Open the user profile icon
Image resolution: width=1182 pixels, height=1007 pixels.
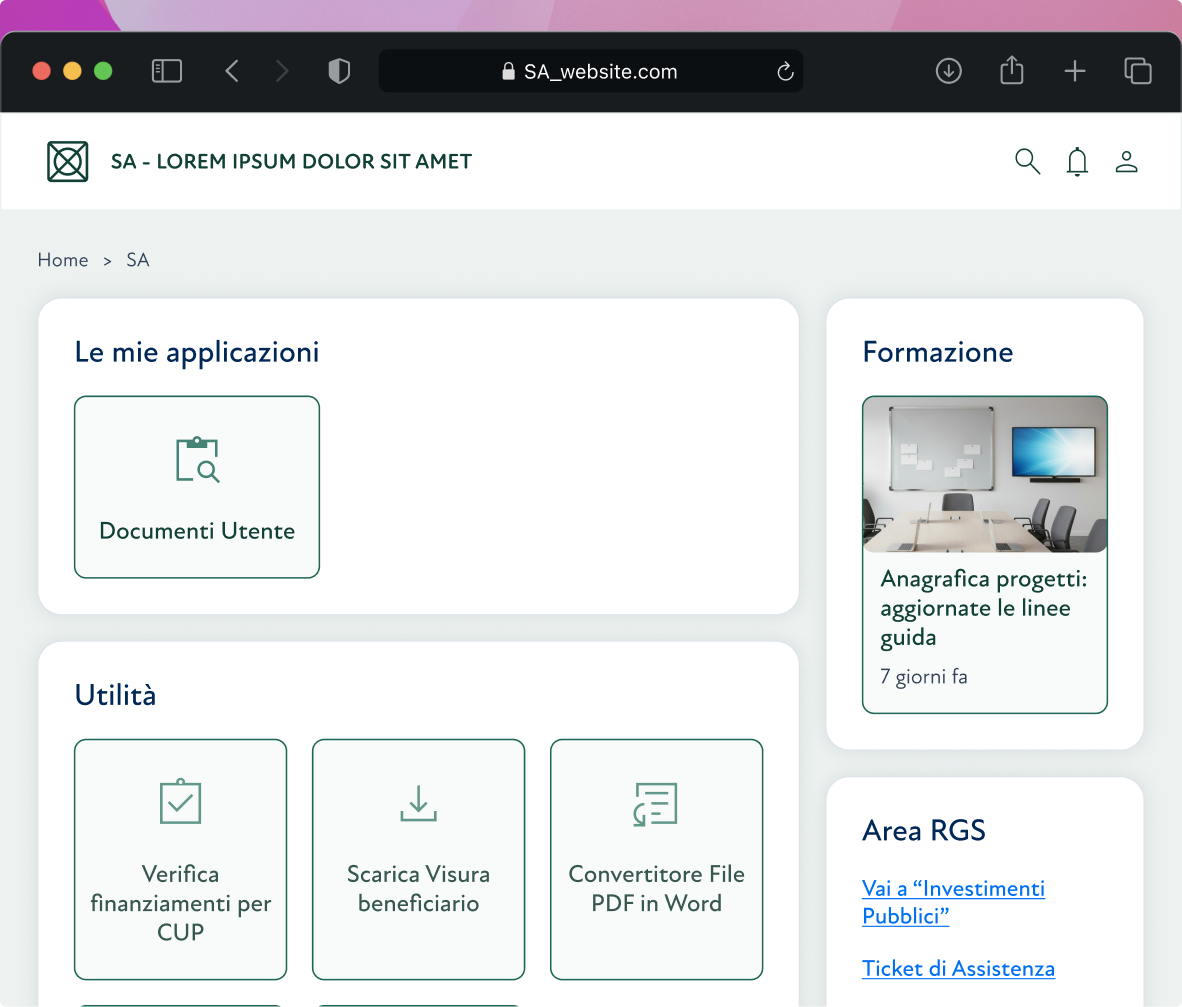click(1126, 161)
